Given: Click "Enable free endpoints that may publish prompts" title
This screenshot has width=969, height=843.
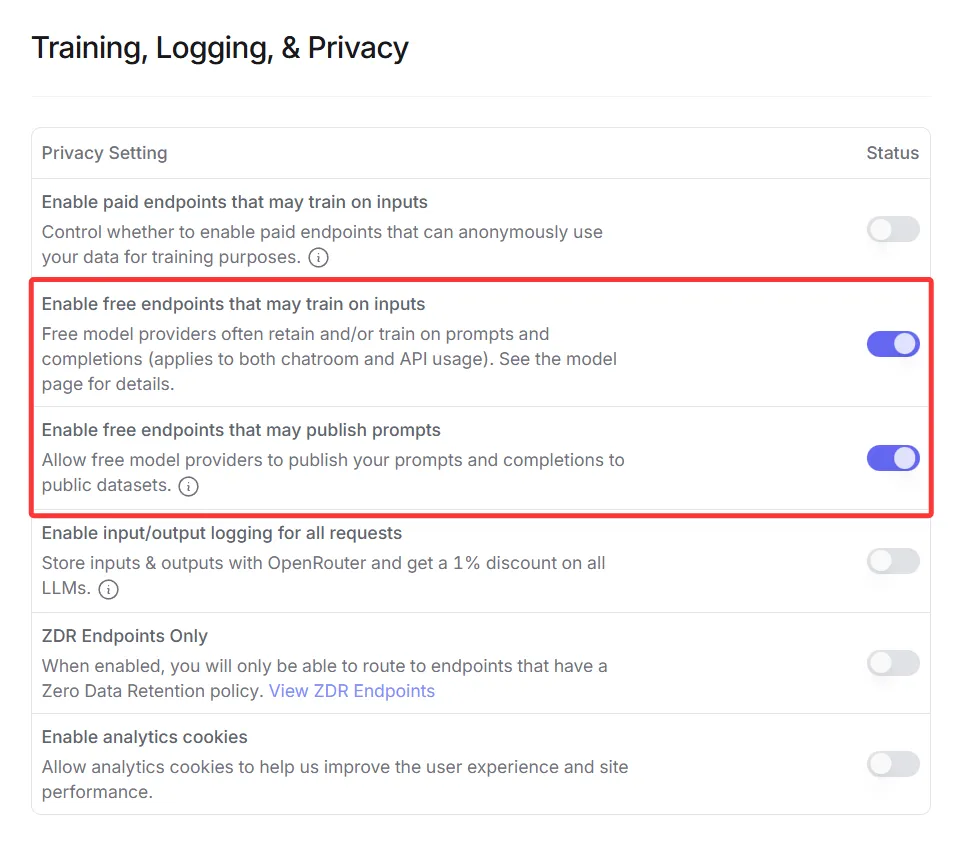Looking at the screenshot, I should [x=241, y=430].
